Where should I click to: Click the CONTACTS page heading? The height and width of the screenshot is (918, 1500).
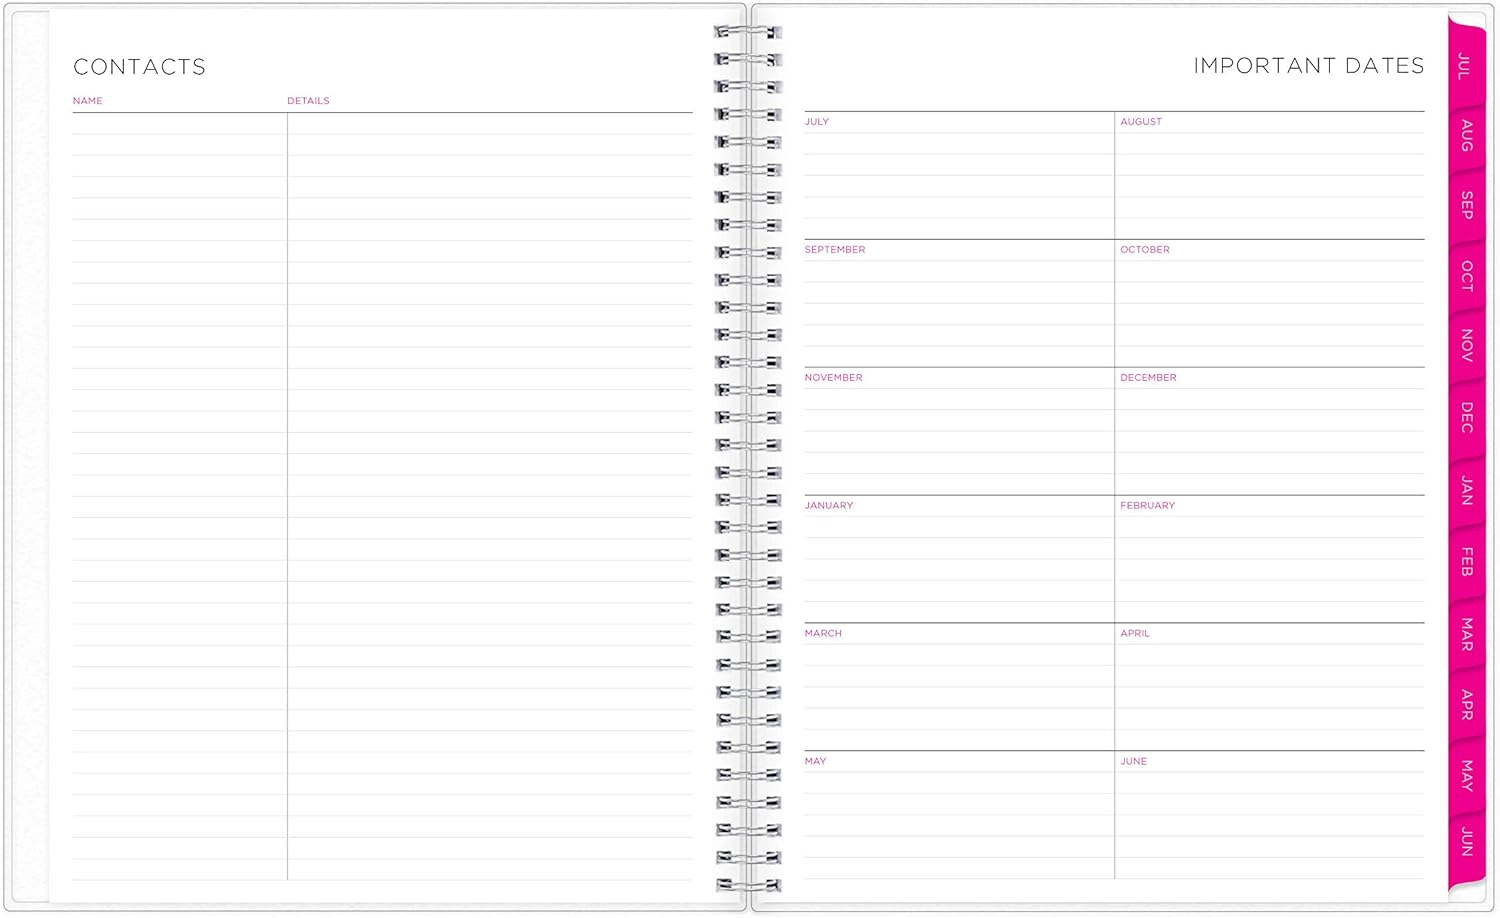[140, 67]
